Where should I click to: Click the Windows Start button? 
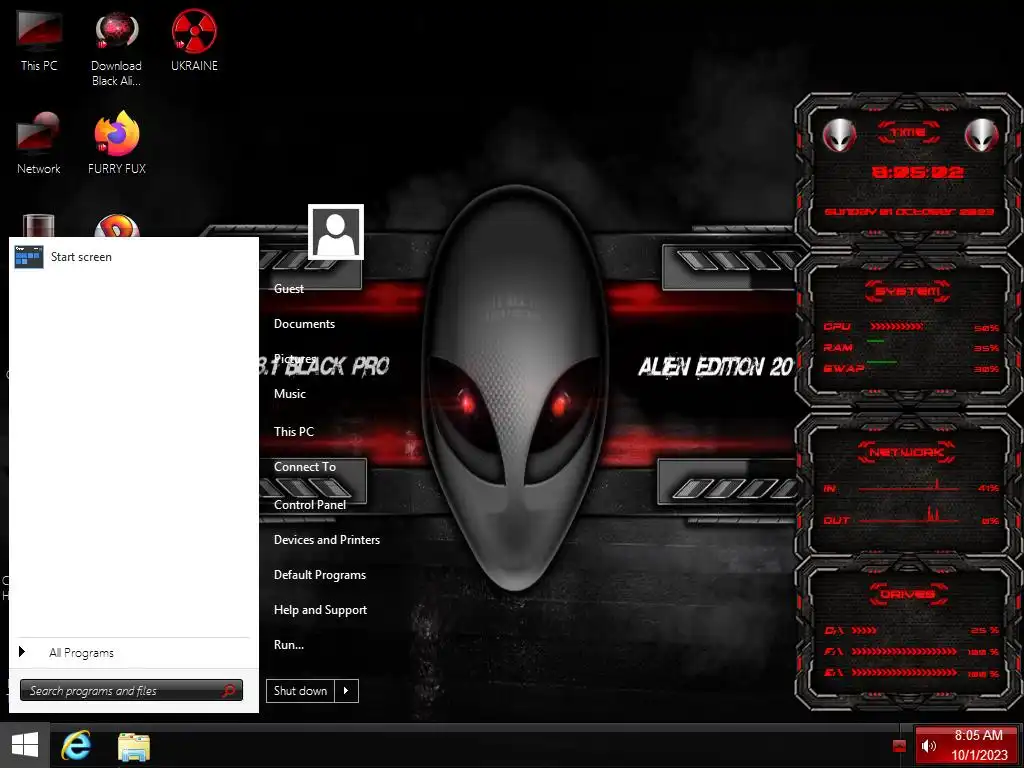point(25,745)
